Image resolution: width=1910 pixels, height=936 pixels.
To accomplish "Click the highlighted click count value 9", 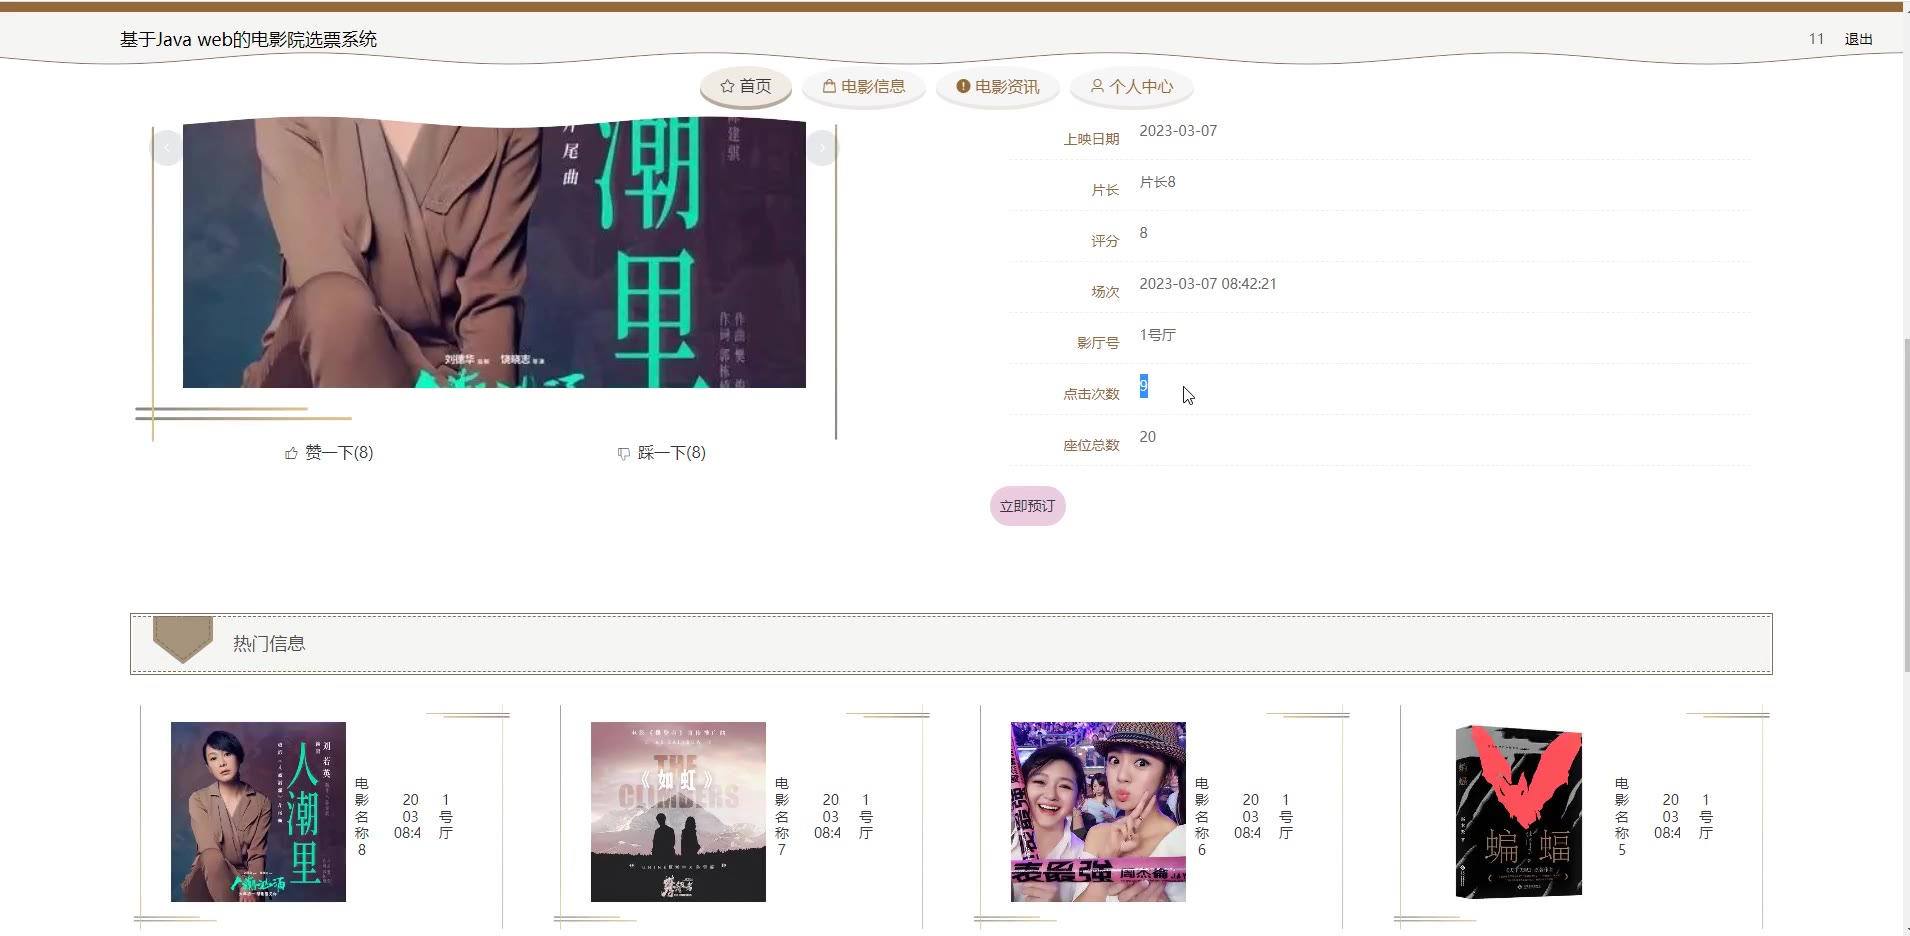I will coord(1144,386).
